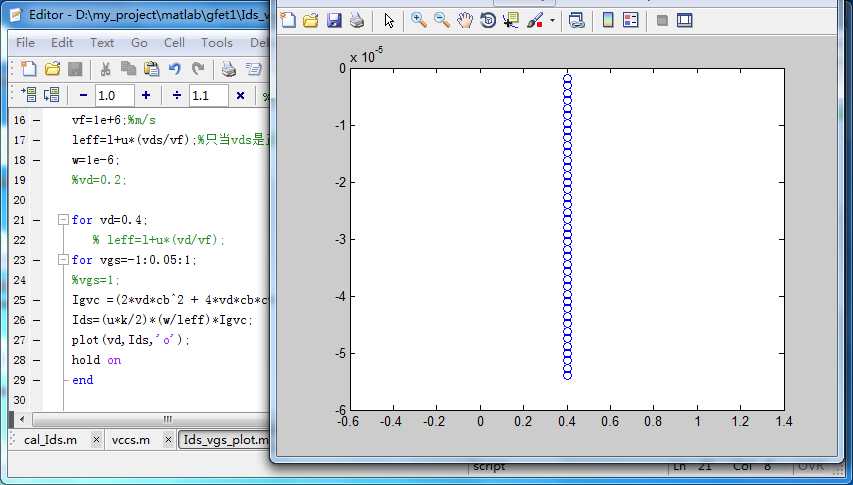Save the figure with the floppy icon
Image resolution: width=853 pixels, height=485 pixels.
tap(334, 20)
